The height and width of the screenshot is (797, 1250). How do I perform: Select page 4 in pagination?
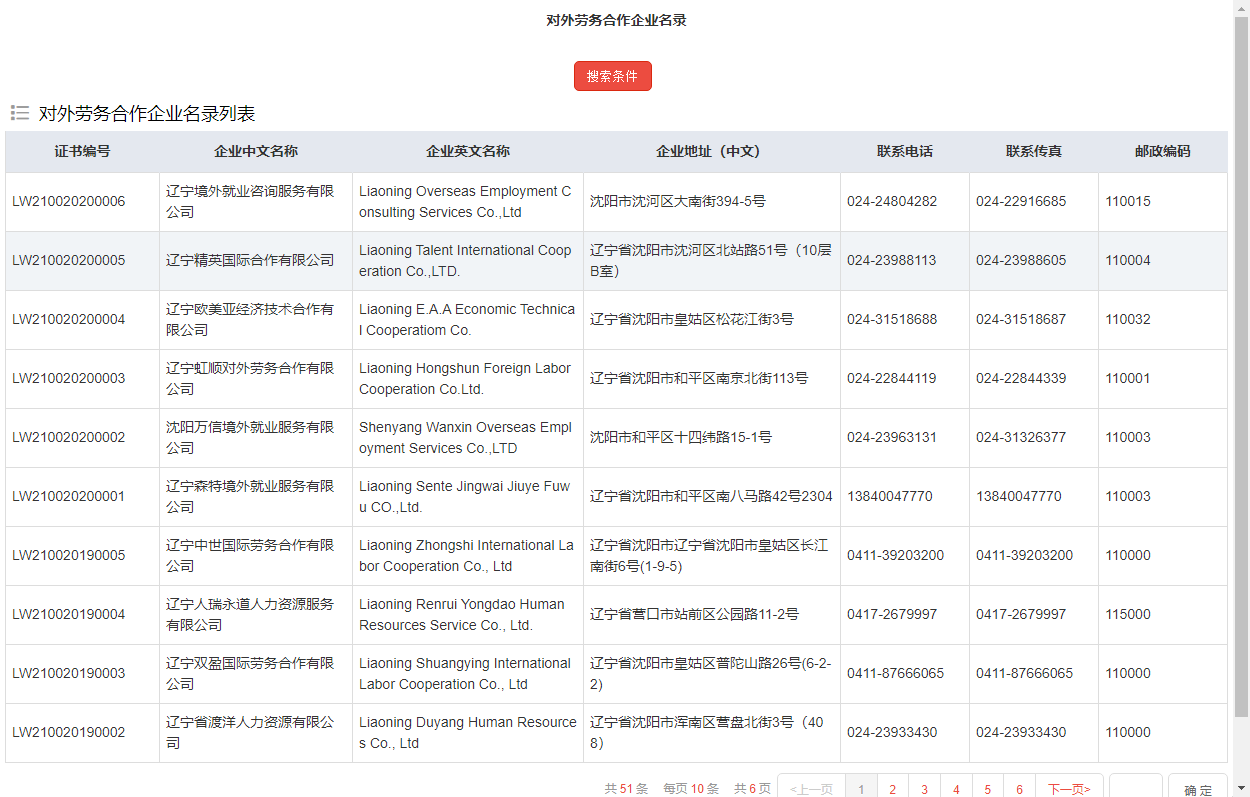(956, 789)
